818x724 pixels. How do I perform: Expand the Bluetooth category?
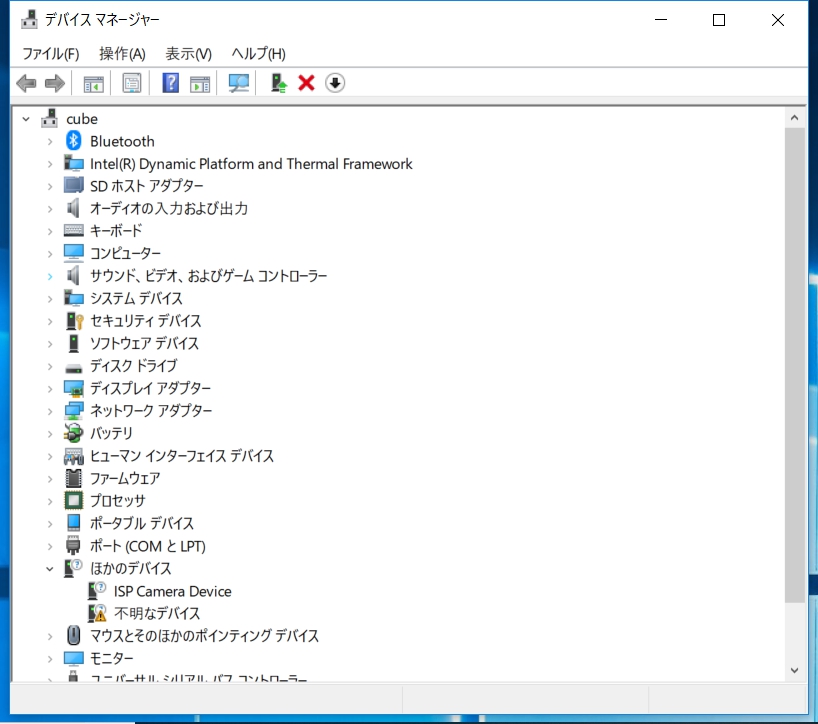pyautogui.click(x=50, y=141)
